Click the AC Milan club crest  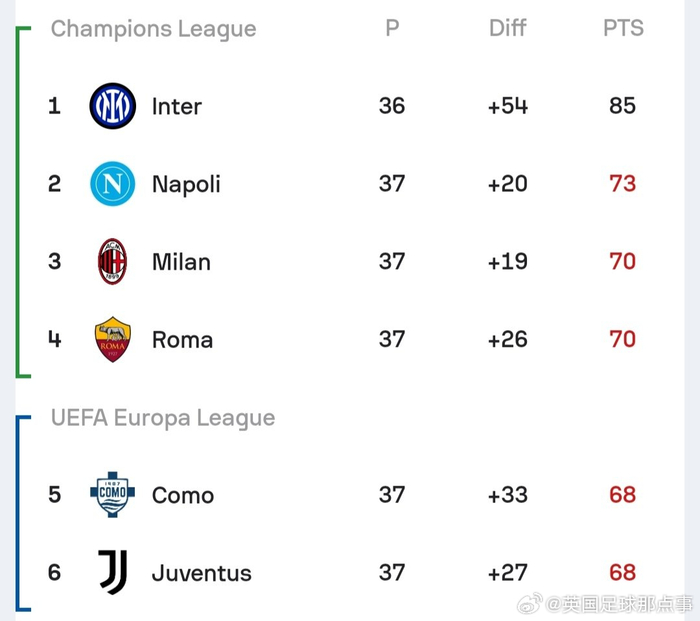(x=112, y=261)
